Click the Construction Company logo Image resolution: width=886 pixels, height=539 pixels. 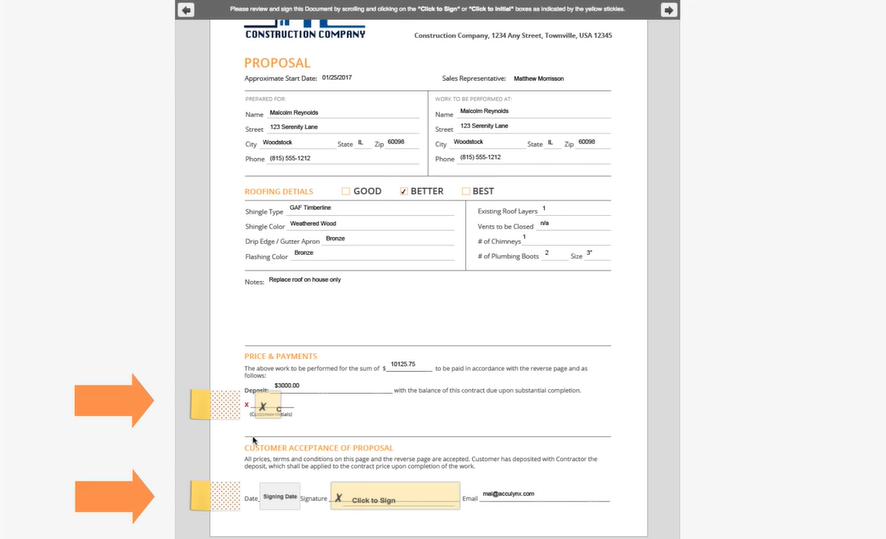click(x=305, y=29)
